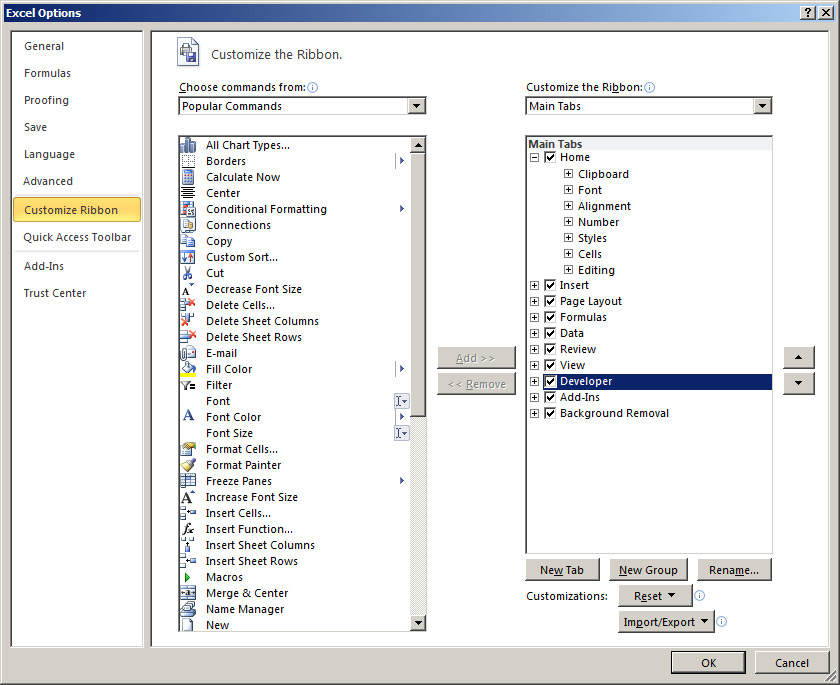Move selected tab down with arrow button
Screen dimensions: 840x685
pos(798,383)
